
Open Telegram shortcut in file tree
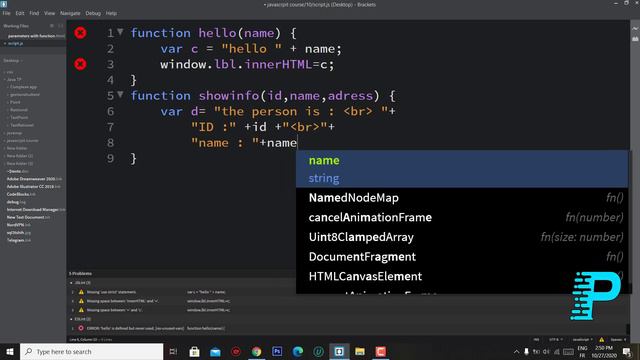18,240
